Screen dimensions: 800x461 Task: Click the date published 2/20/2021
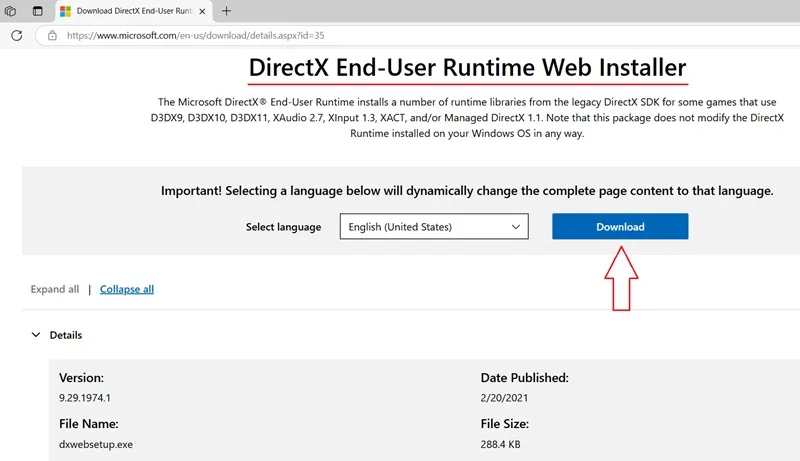pos(504,398)
